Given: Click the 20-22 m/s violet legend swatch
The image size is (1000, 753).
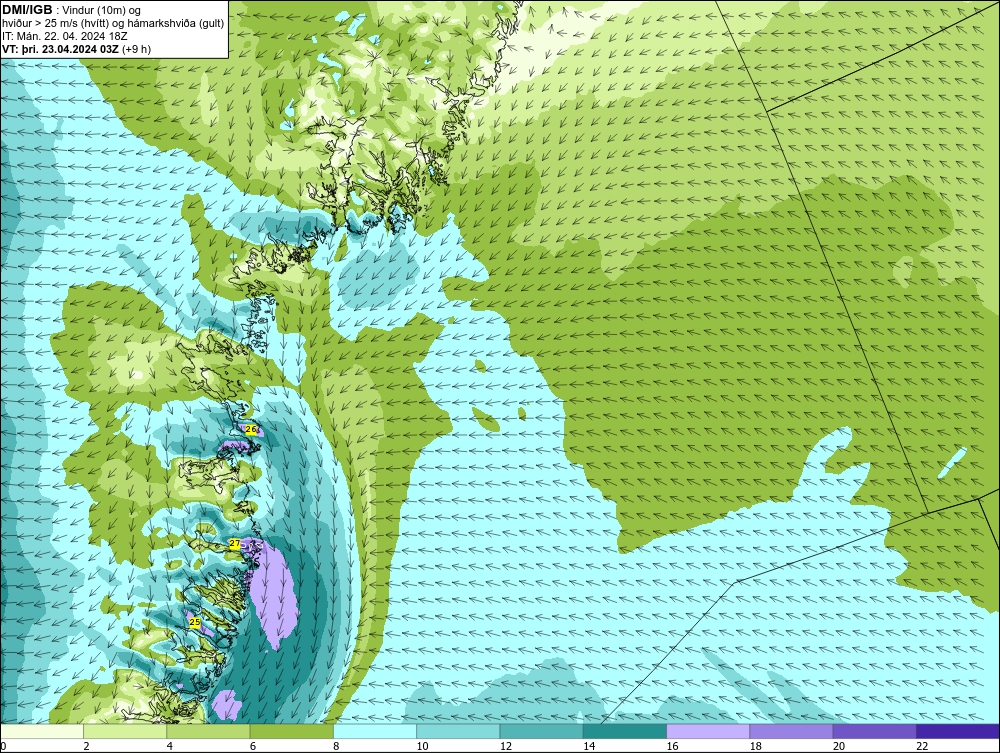Looking at the screenshot, I should click(874, 731).
